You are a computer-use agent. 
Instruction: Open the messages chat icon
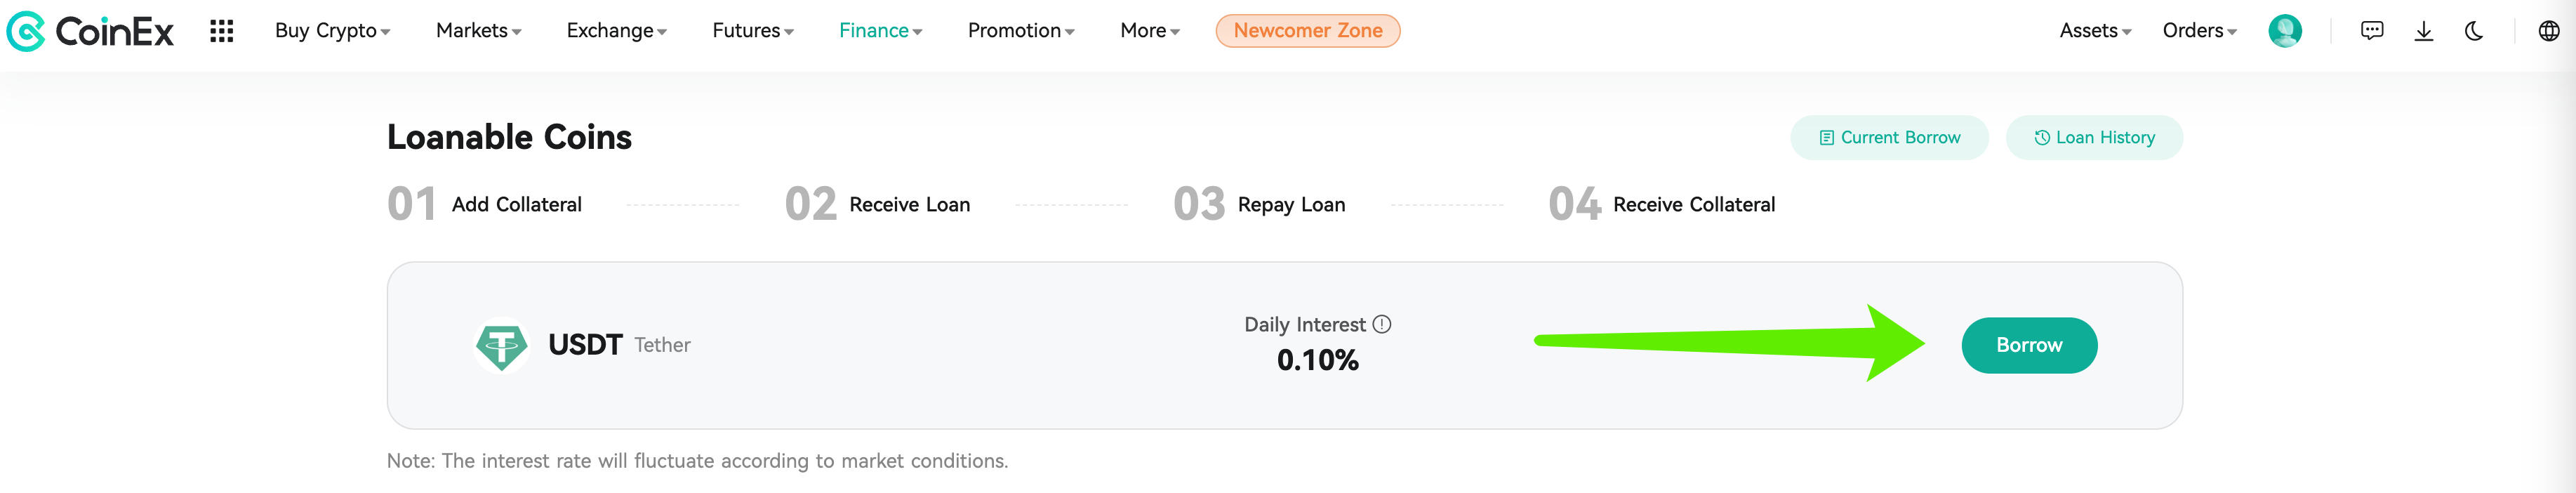tap(2372, 31)
